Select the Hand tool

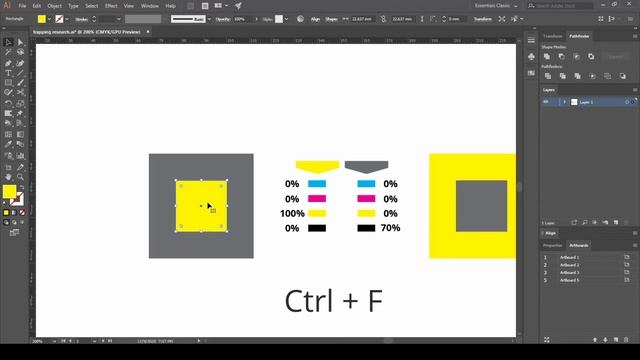8,177
